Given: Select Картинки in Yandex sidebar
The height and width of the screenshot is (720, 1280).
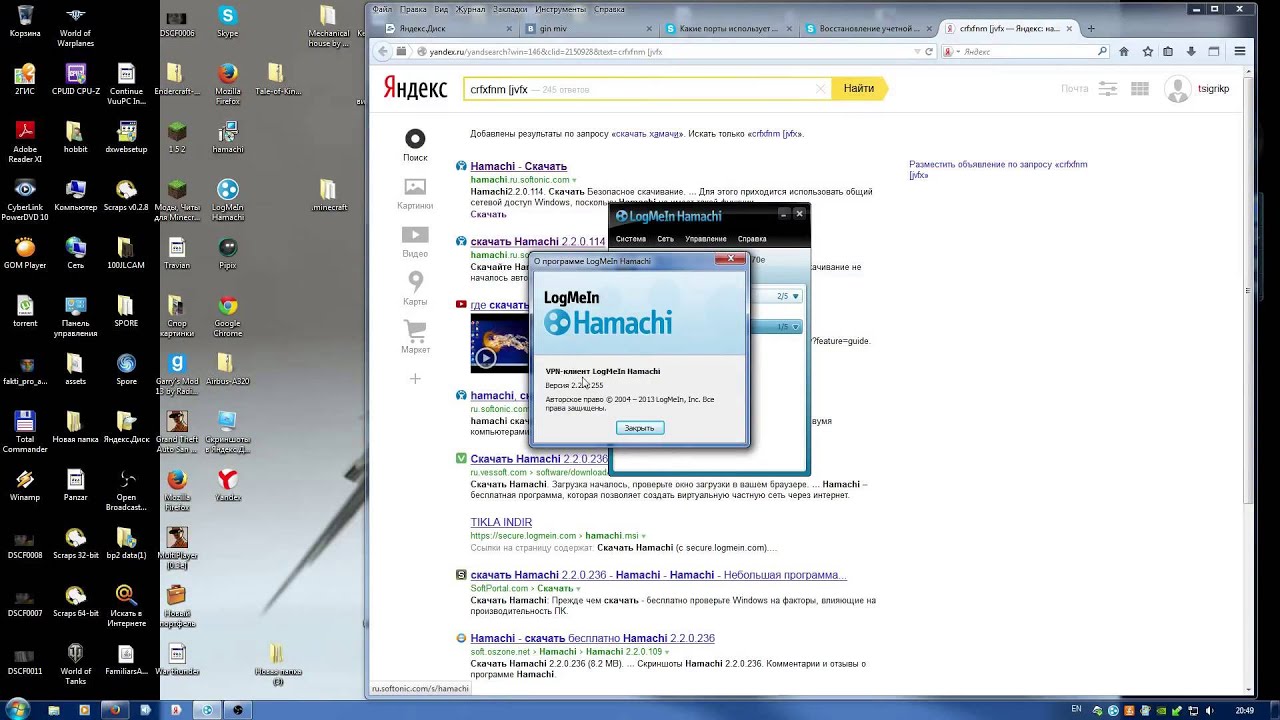Looking at the screenshot, I should tap(415, 194).
